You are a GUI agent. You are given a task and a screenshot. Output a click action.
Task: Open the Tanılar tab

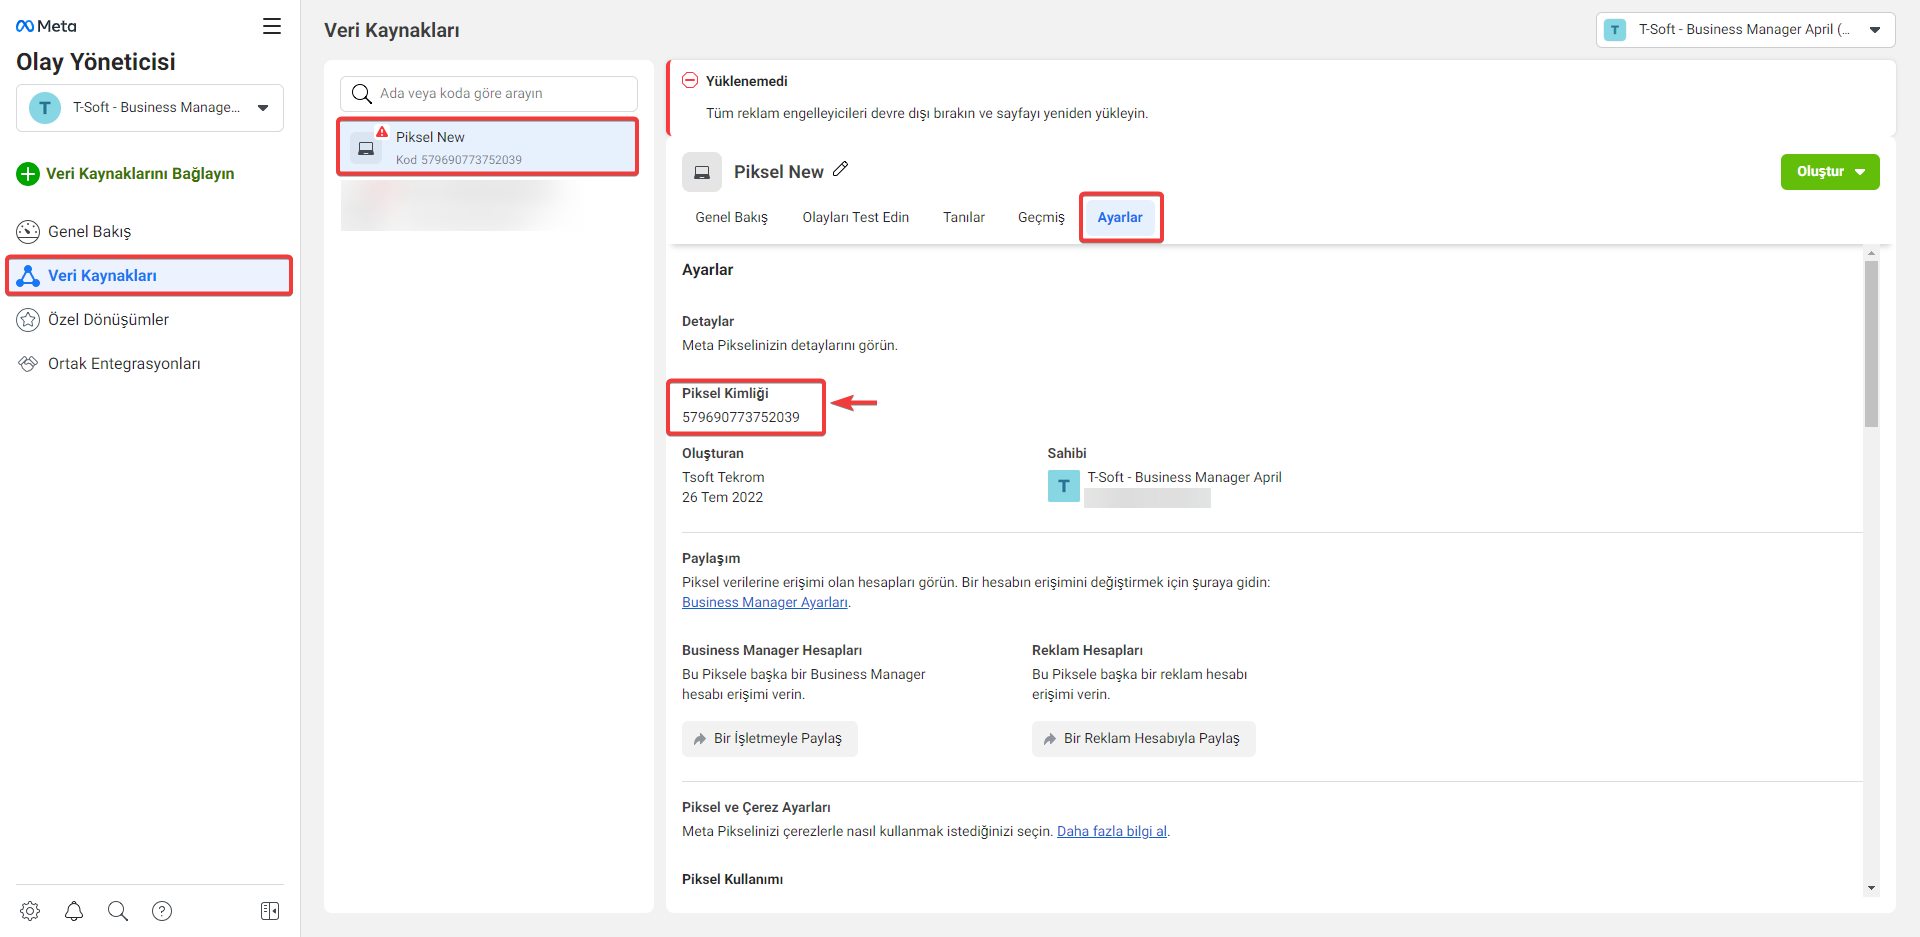point(964,218)
